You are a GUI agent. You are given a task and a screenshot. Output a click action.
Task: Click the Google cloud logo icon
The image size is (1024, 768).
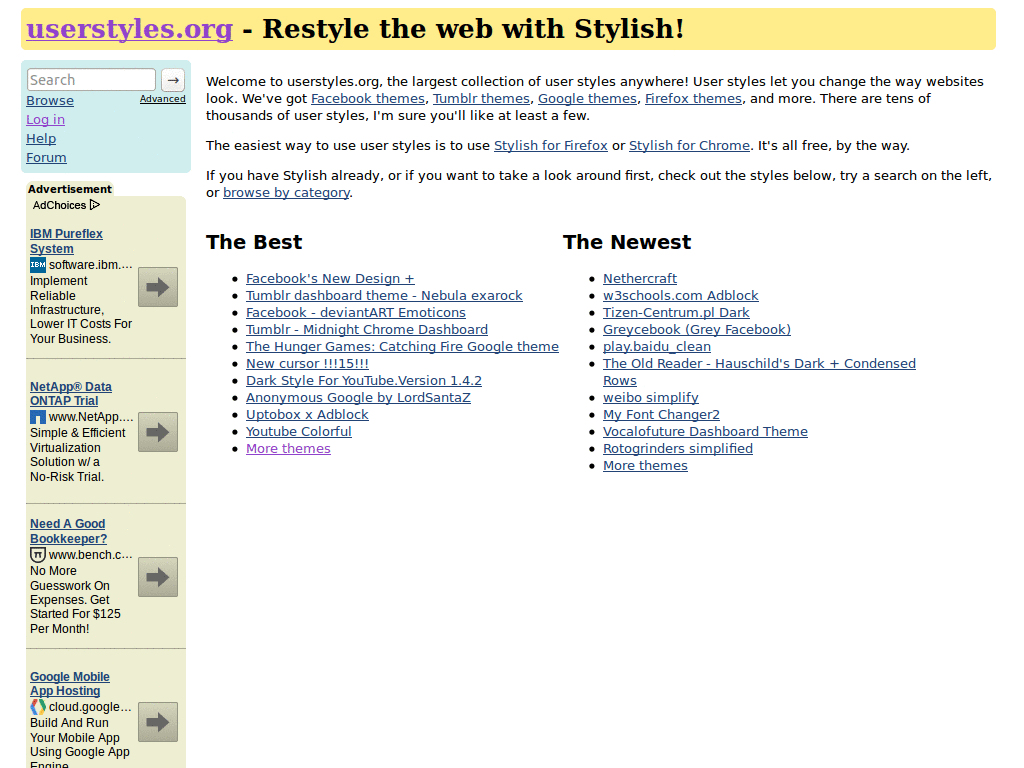point(38,707)
